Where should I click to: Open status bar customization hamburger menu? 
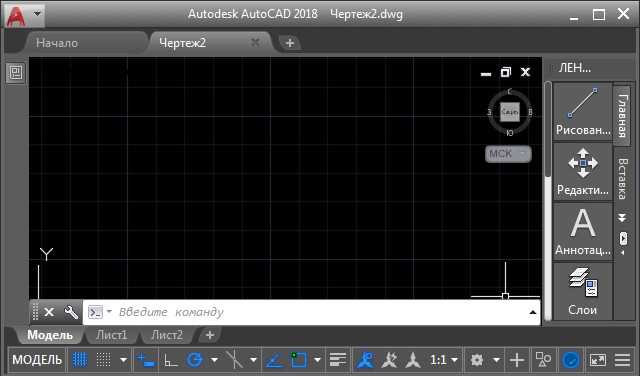(622, 360)
